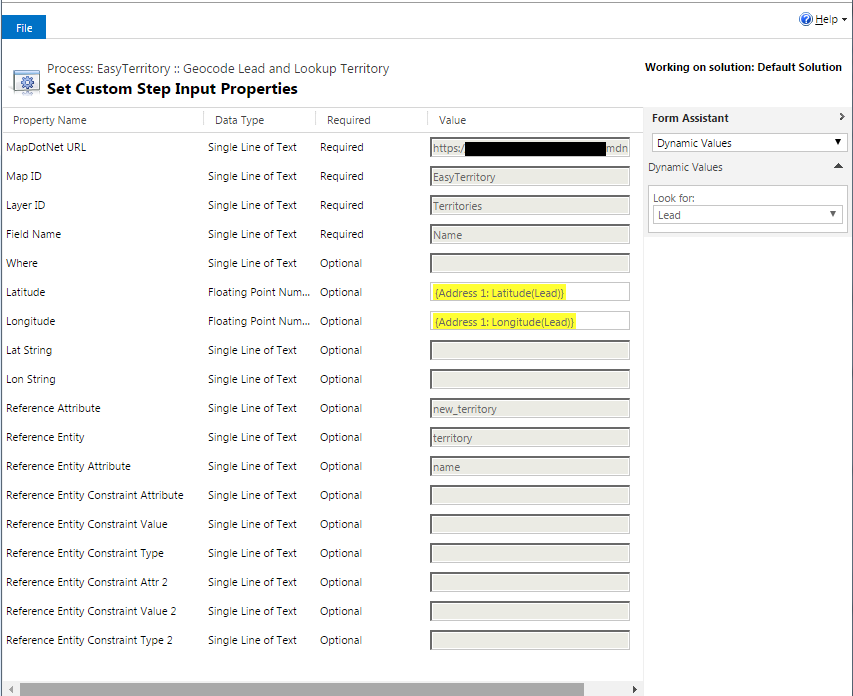Click the Help question mark icon
Screen dimensions: 853x696
point(804,18)
